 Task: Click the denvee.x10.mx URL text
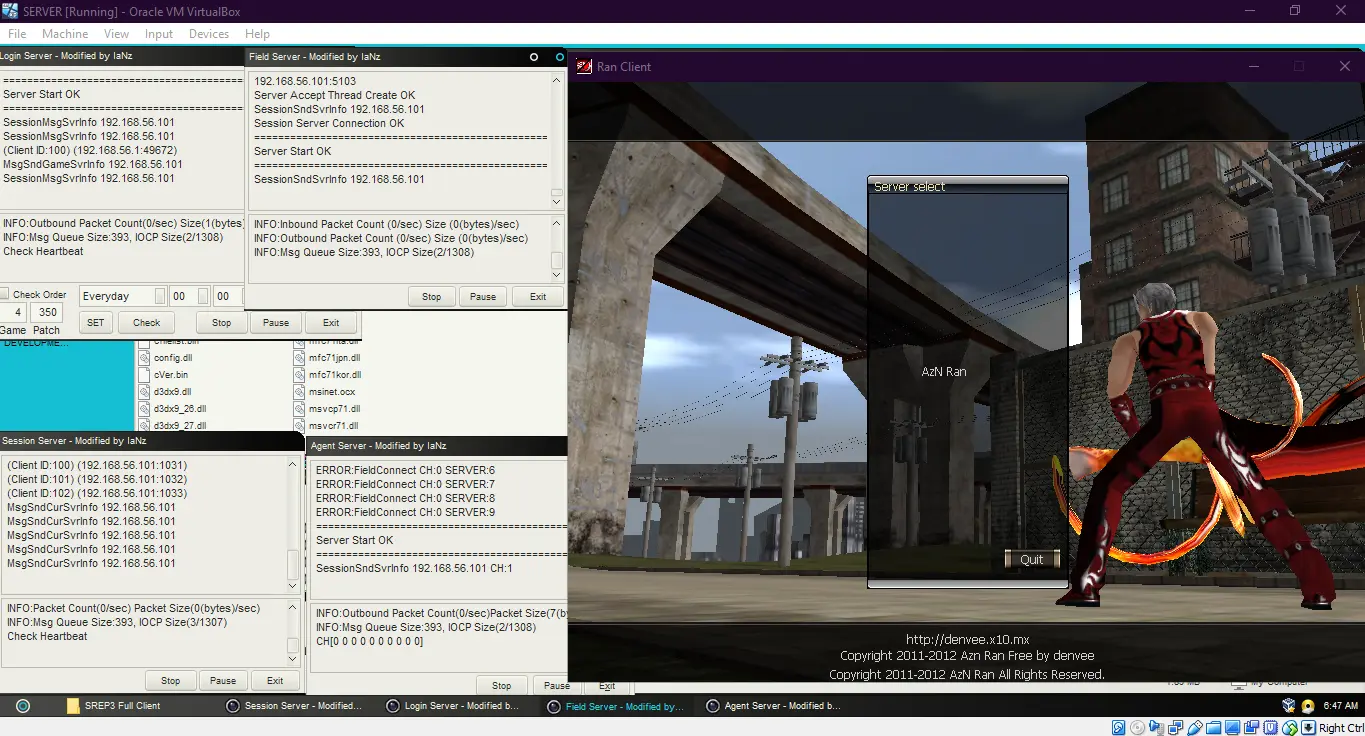(967, 640)
